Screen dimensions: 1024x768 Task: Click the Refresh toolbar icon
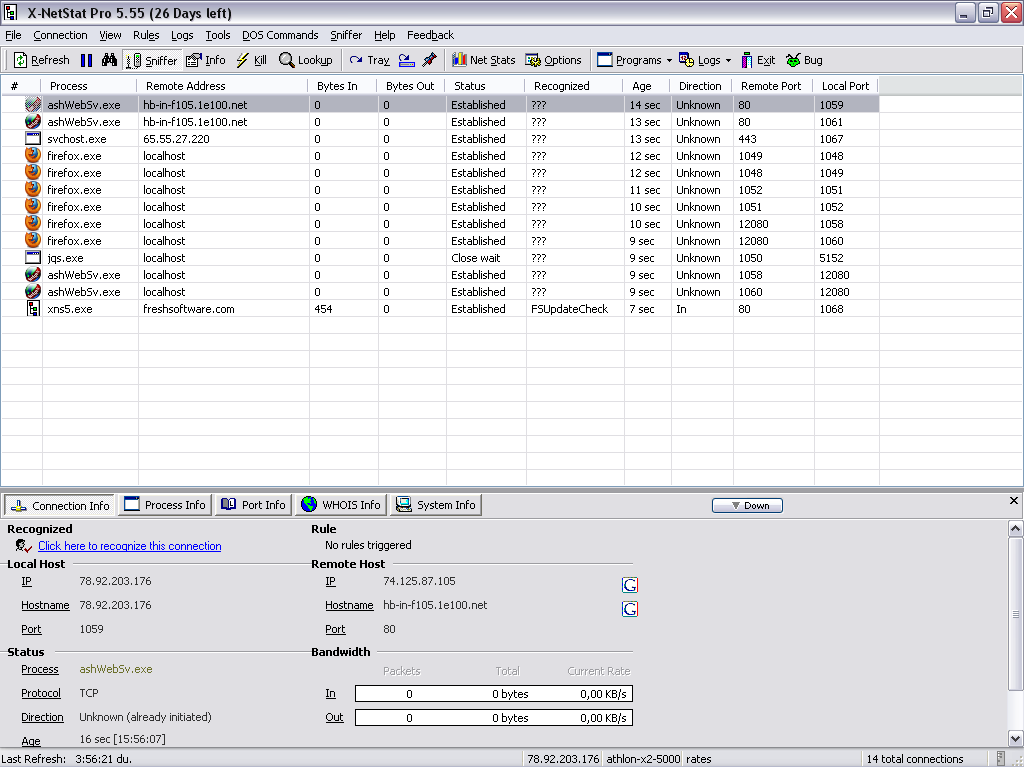pos(41,60)
